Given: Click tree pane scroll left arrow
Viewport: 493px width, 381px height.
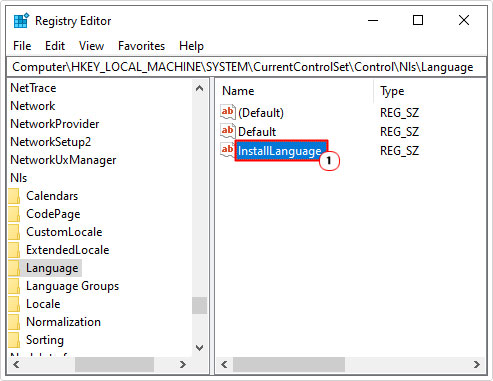Looking at the screenshot, I should 16,364.
